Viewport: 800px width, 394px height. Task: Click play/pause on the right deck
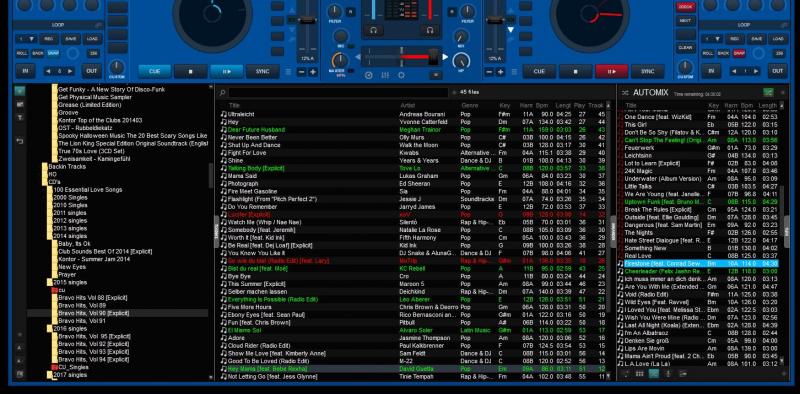tap(611, 71)
